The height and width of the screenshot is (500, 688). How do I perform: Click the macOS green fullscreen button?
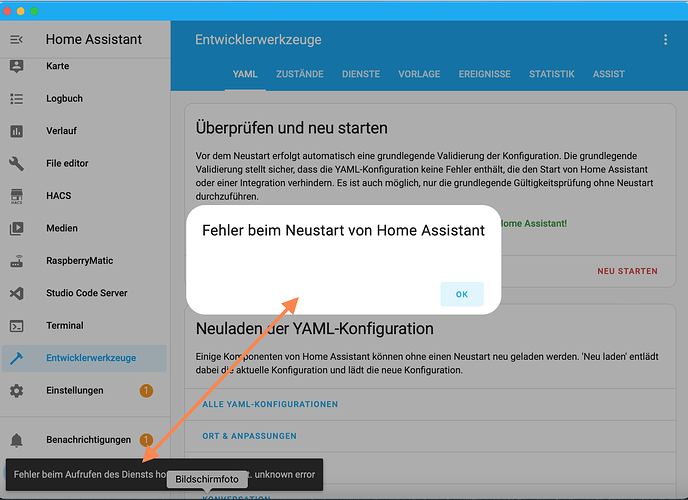click(34, 11)
